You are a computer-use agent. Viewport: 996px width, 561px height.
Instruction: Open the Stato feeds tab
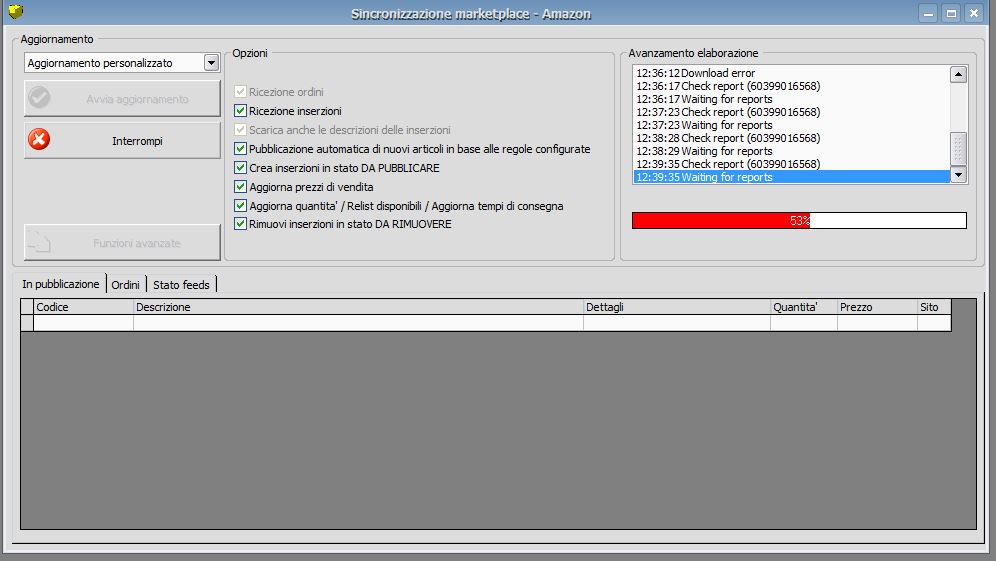pos(181,285)
